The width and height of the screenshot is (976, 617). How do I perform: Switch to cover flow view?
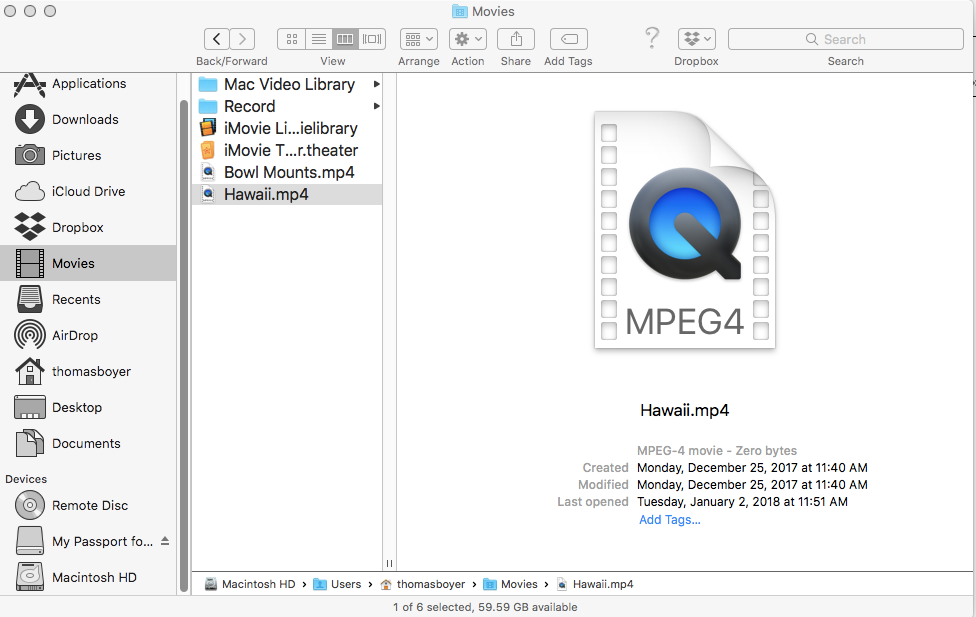(372, 39)
